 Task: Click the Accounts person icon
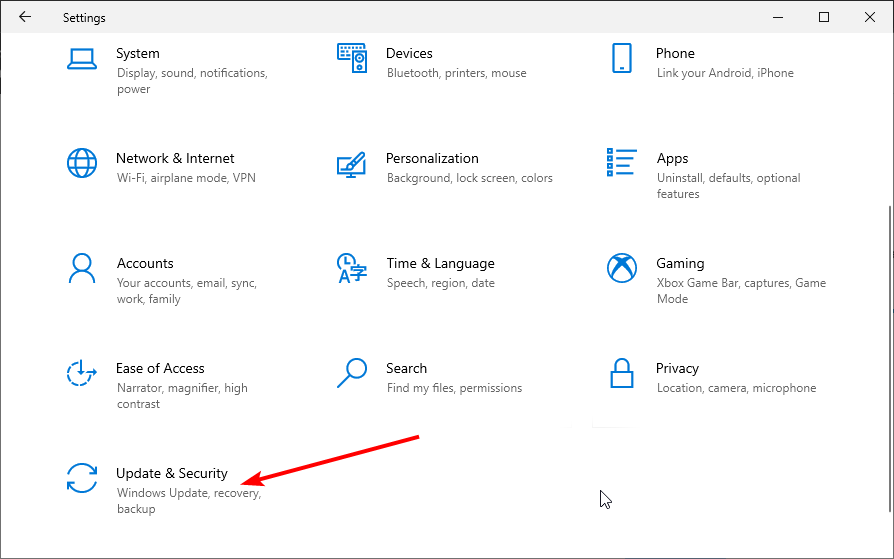tap(82, 268)
